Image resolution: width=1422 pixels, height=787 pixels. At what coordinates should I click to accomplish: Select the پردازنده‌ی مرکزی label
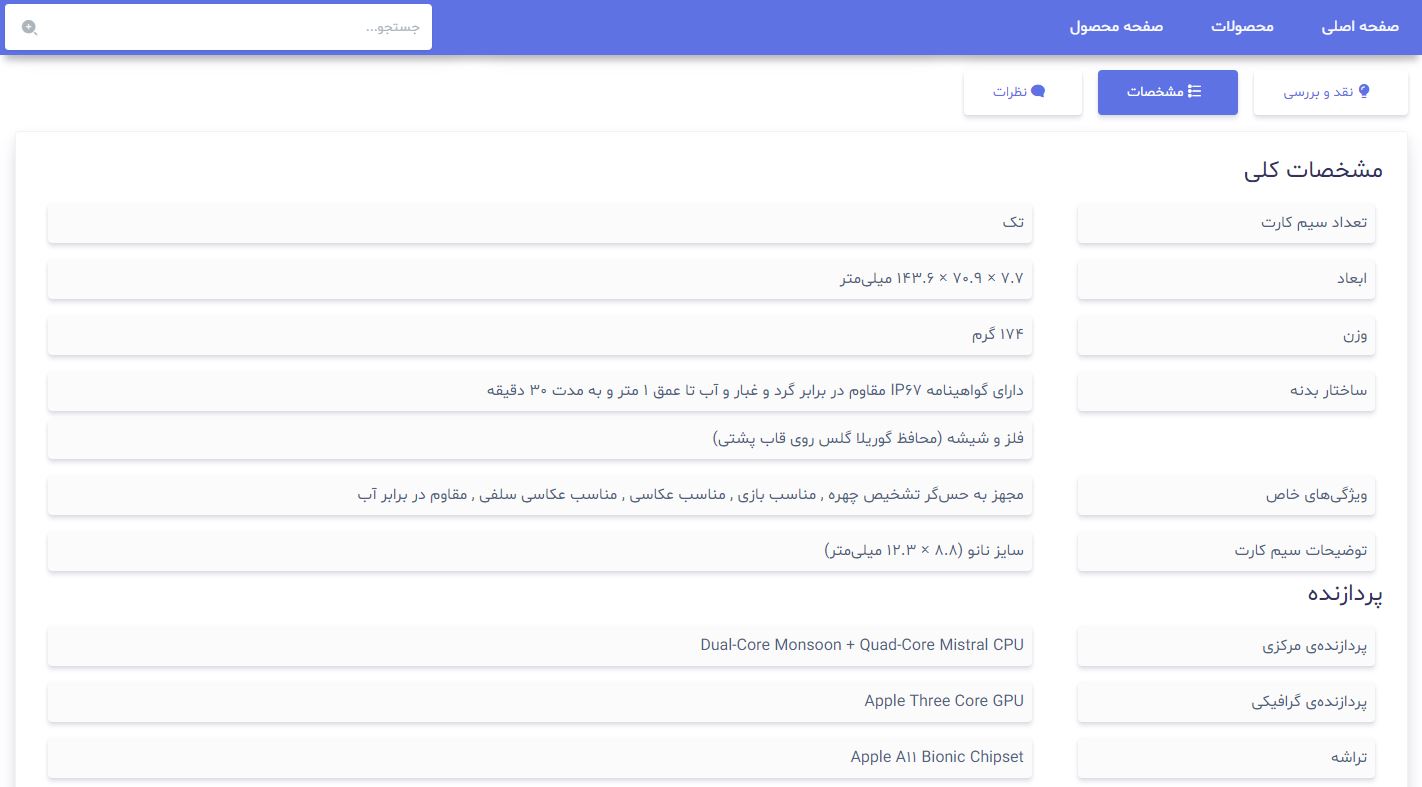1226,646
